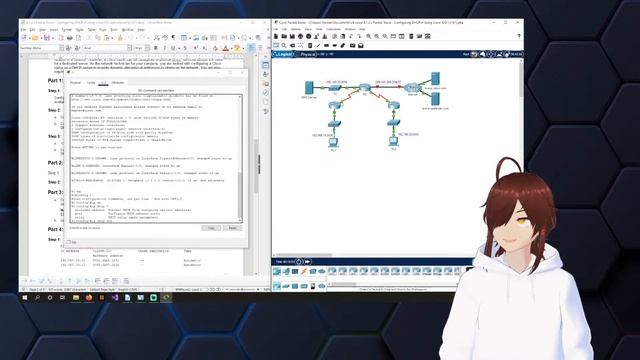This screenshot has height=360, width=640.
Task: Toggle Align Left in the Writer formatting bar
Action: [x=251, y=48]
